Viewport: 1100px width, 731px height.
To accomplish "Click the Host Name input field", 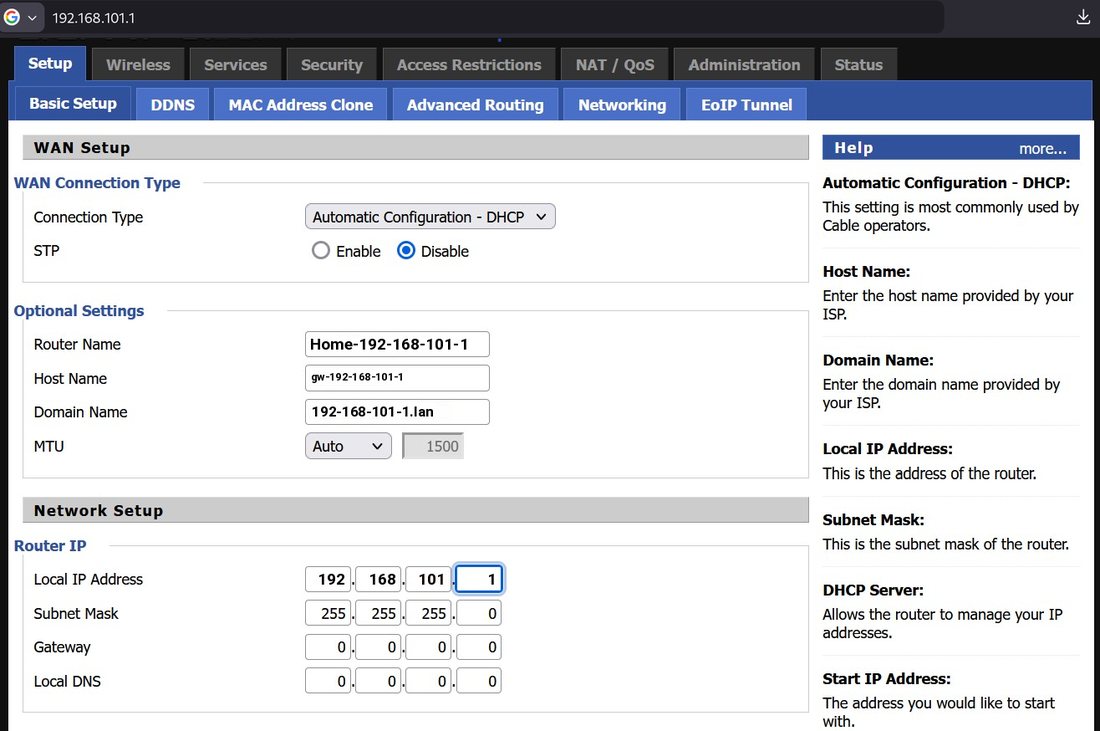I will [x=397, y=377].
